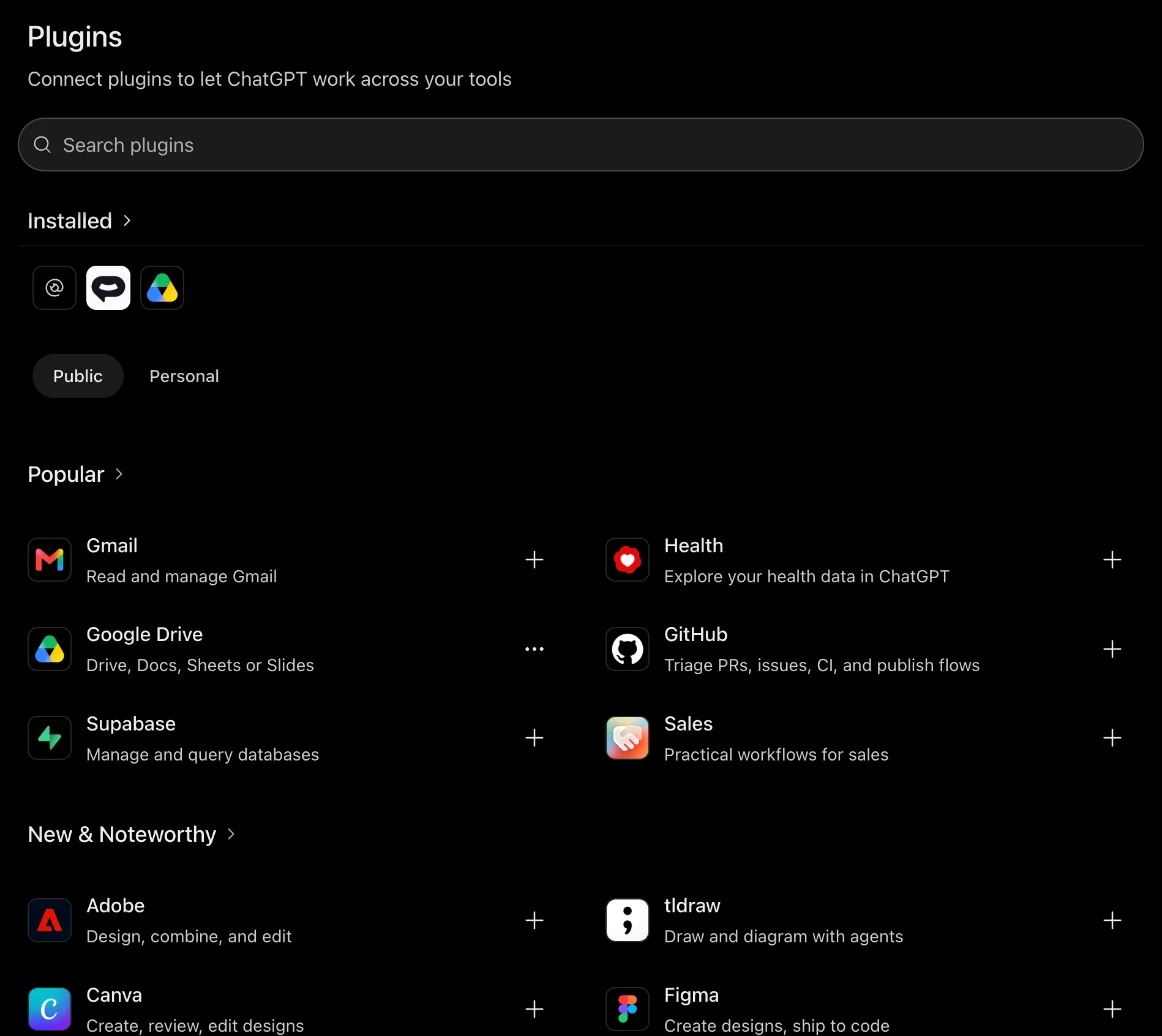
Task: Click the magnifier icon in search bar
Action: click(42, 145)
